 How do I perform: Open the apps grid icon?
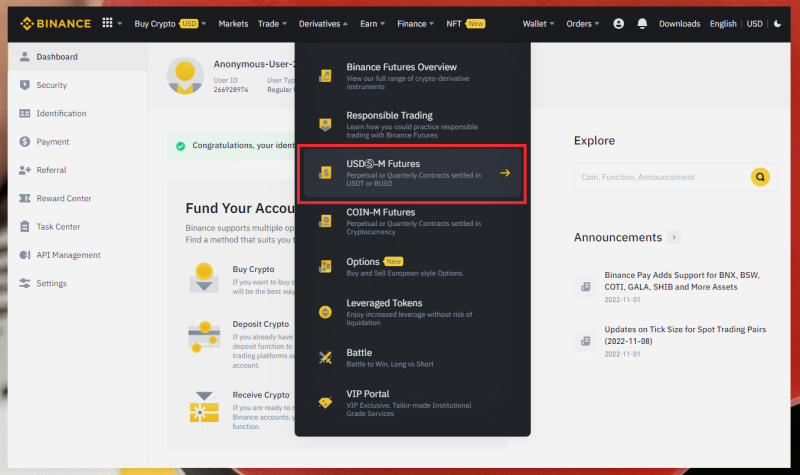click(107, 23)
